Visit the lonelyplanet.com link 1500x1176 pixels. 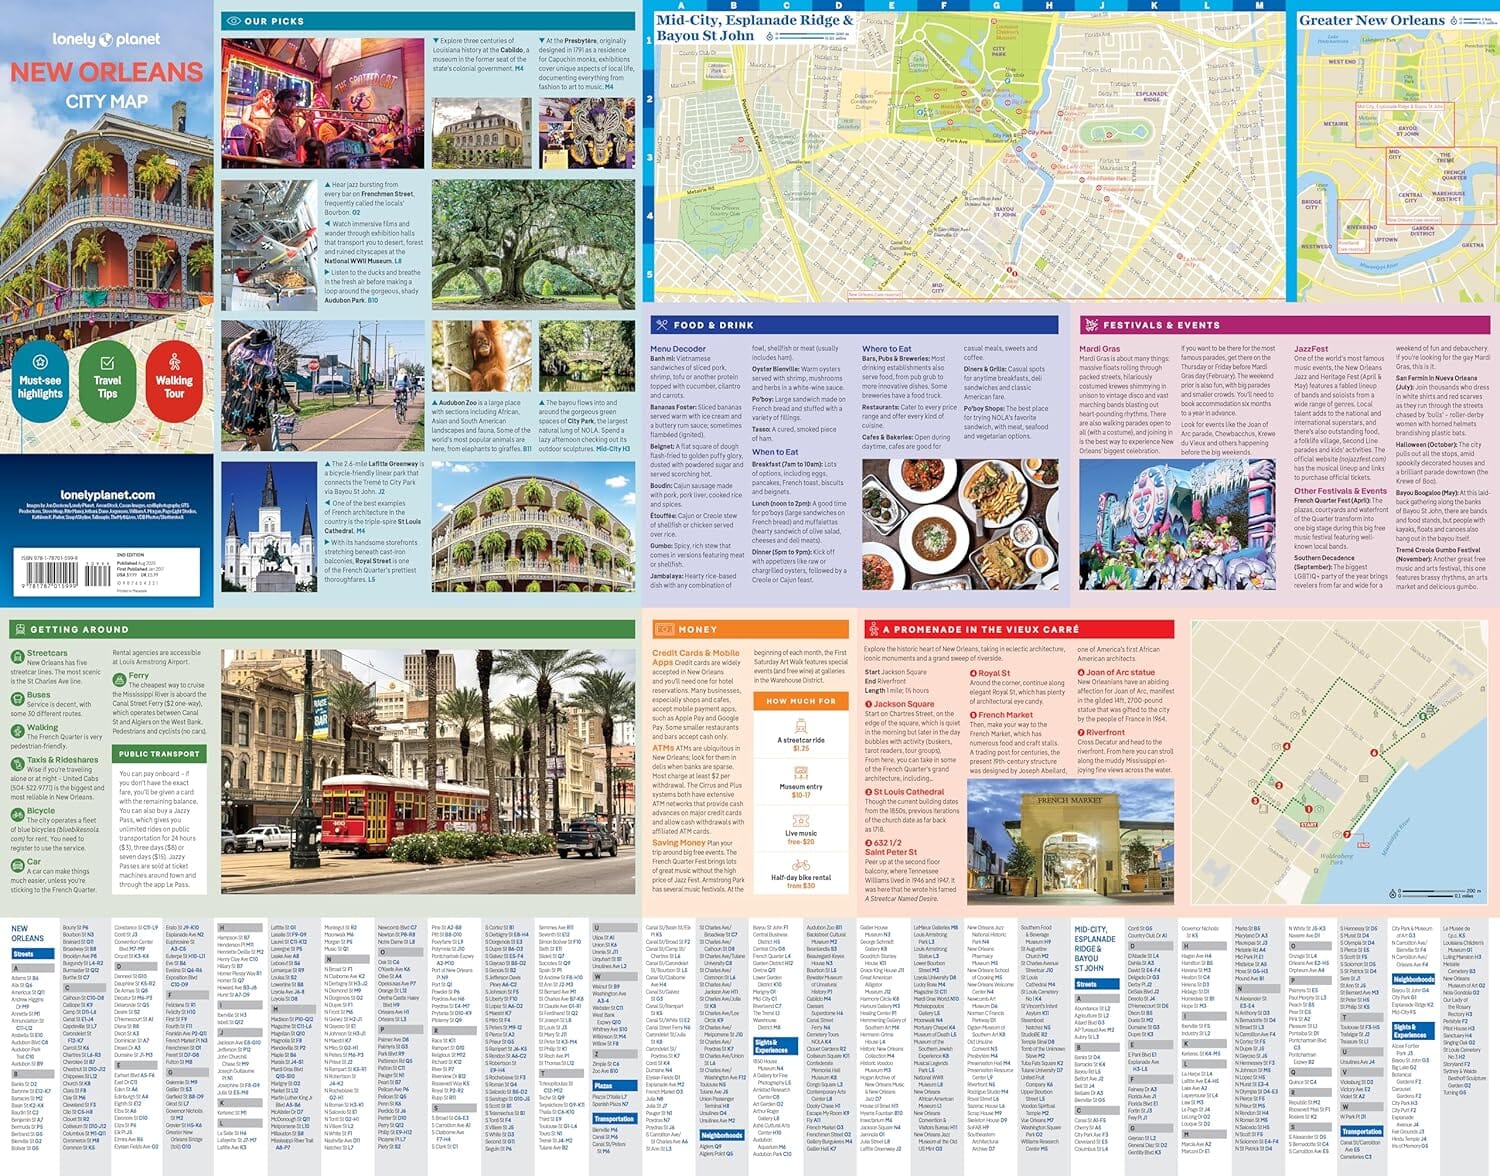point(107,494)
